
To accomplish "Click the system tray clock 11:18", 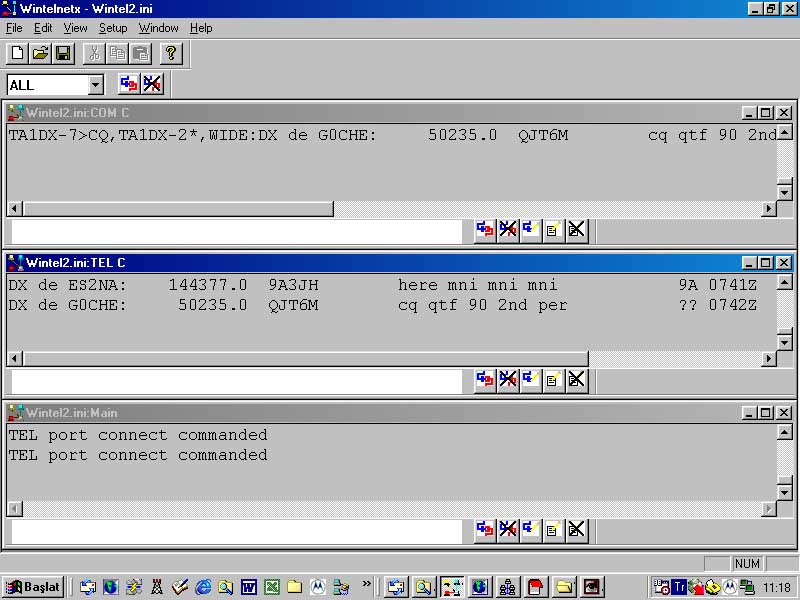I will click(x=777, y=587).
